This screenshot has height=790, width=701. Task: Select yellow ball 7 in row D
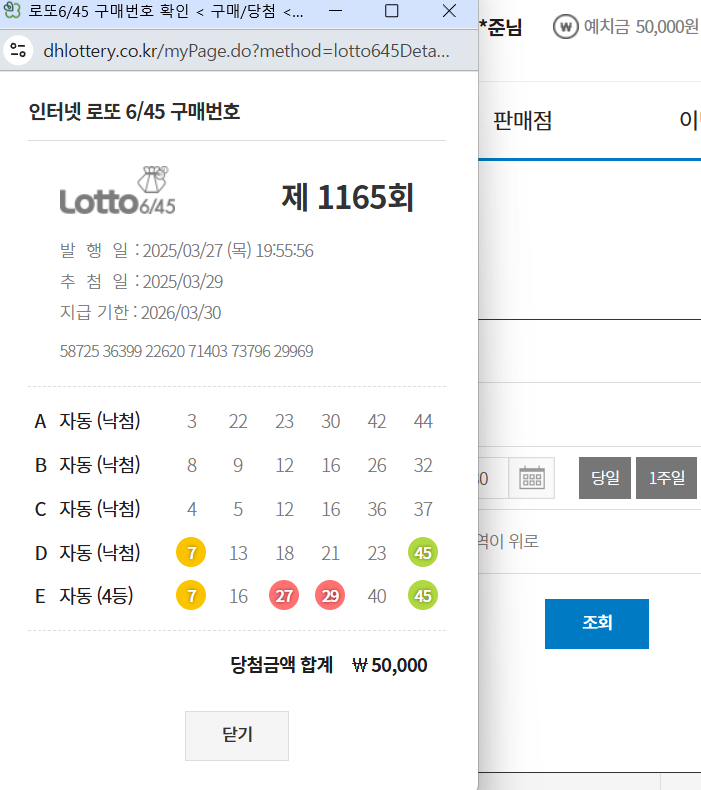[191, 552]
